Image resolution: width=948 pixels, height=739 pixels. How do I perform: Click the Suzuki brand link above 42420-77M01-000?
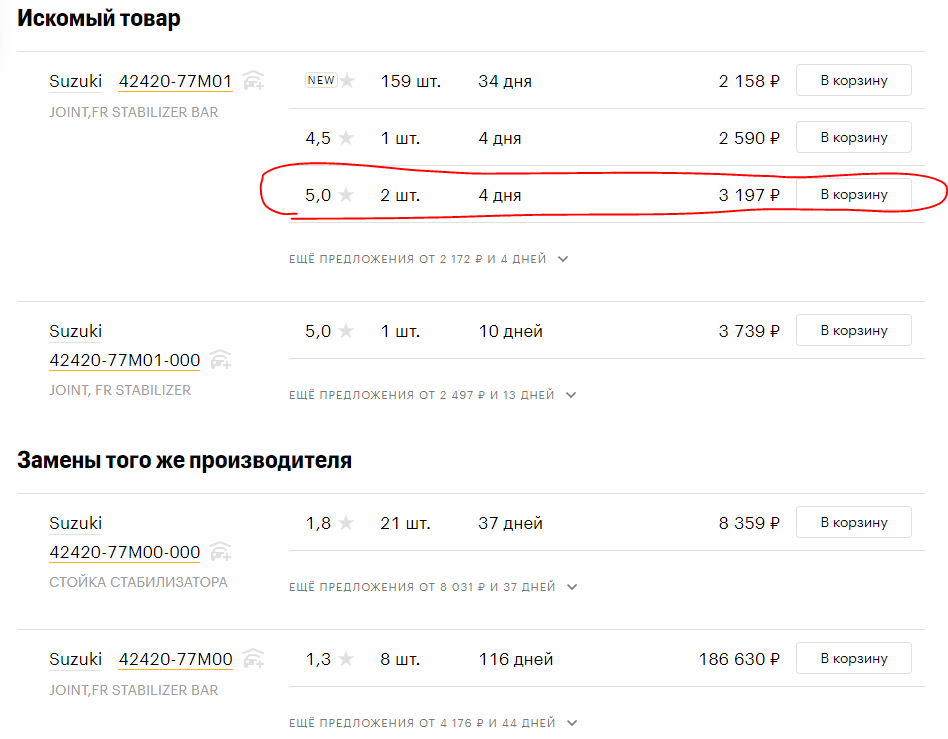[x=76, y=331]
